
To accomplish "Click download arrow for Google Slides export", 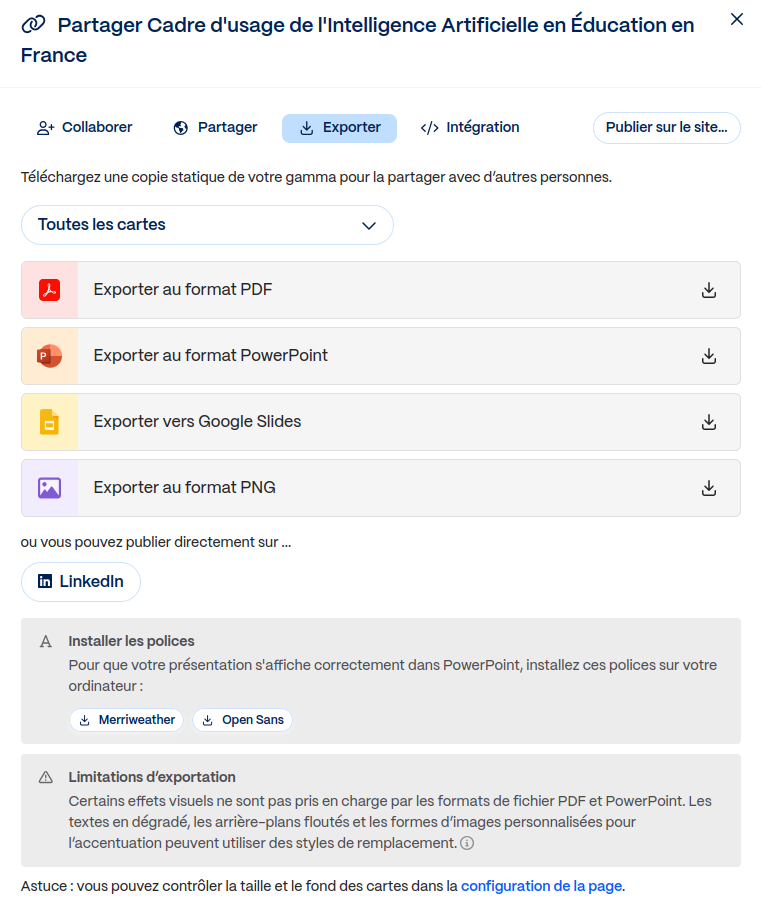I will point(709,422).
